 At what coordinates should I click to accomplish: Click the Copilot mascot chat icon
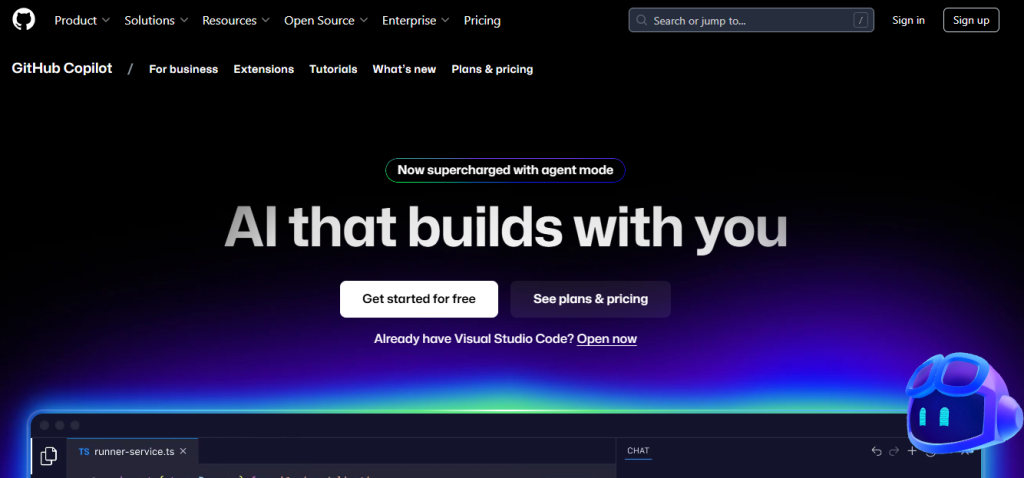coord(963,405)
